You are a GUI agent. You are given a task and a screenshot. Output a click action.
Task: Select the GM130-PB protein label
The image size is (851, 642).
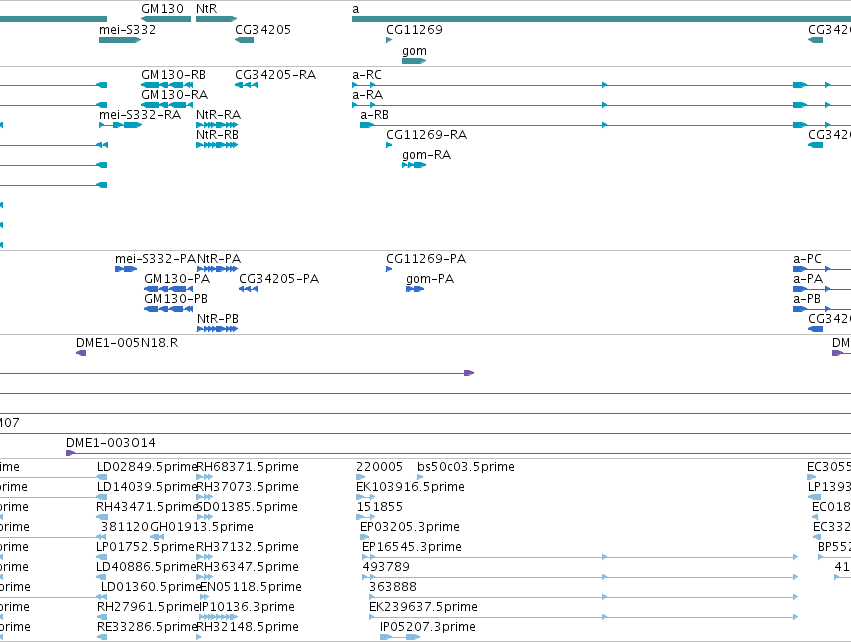click(x=176, y=298)
